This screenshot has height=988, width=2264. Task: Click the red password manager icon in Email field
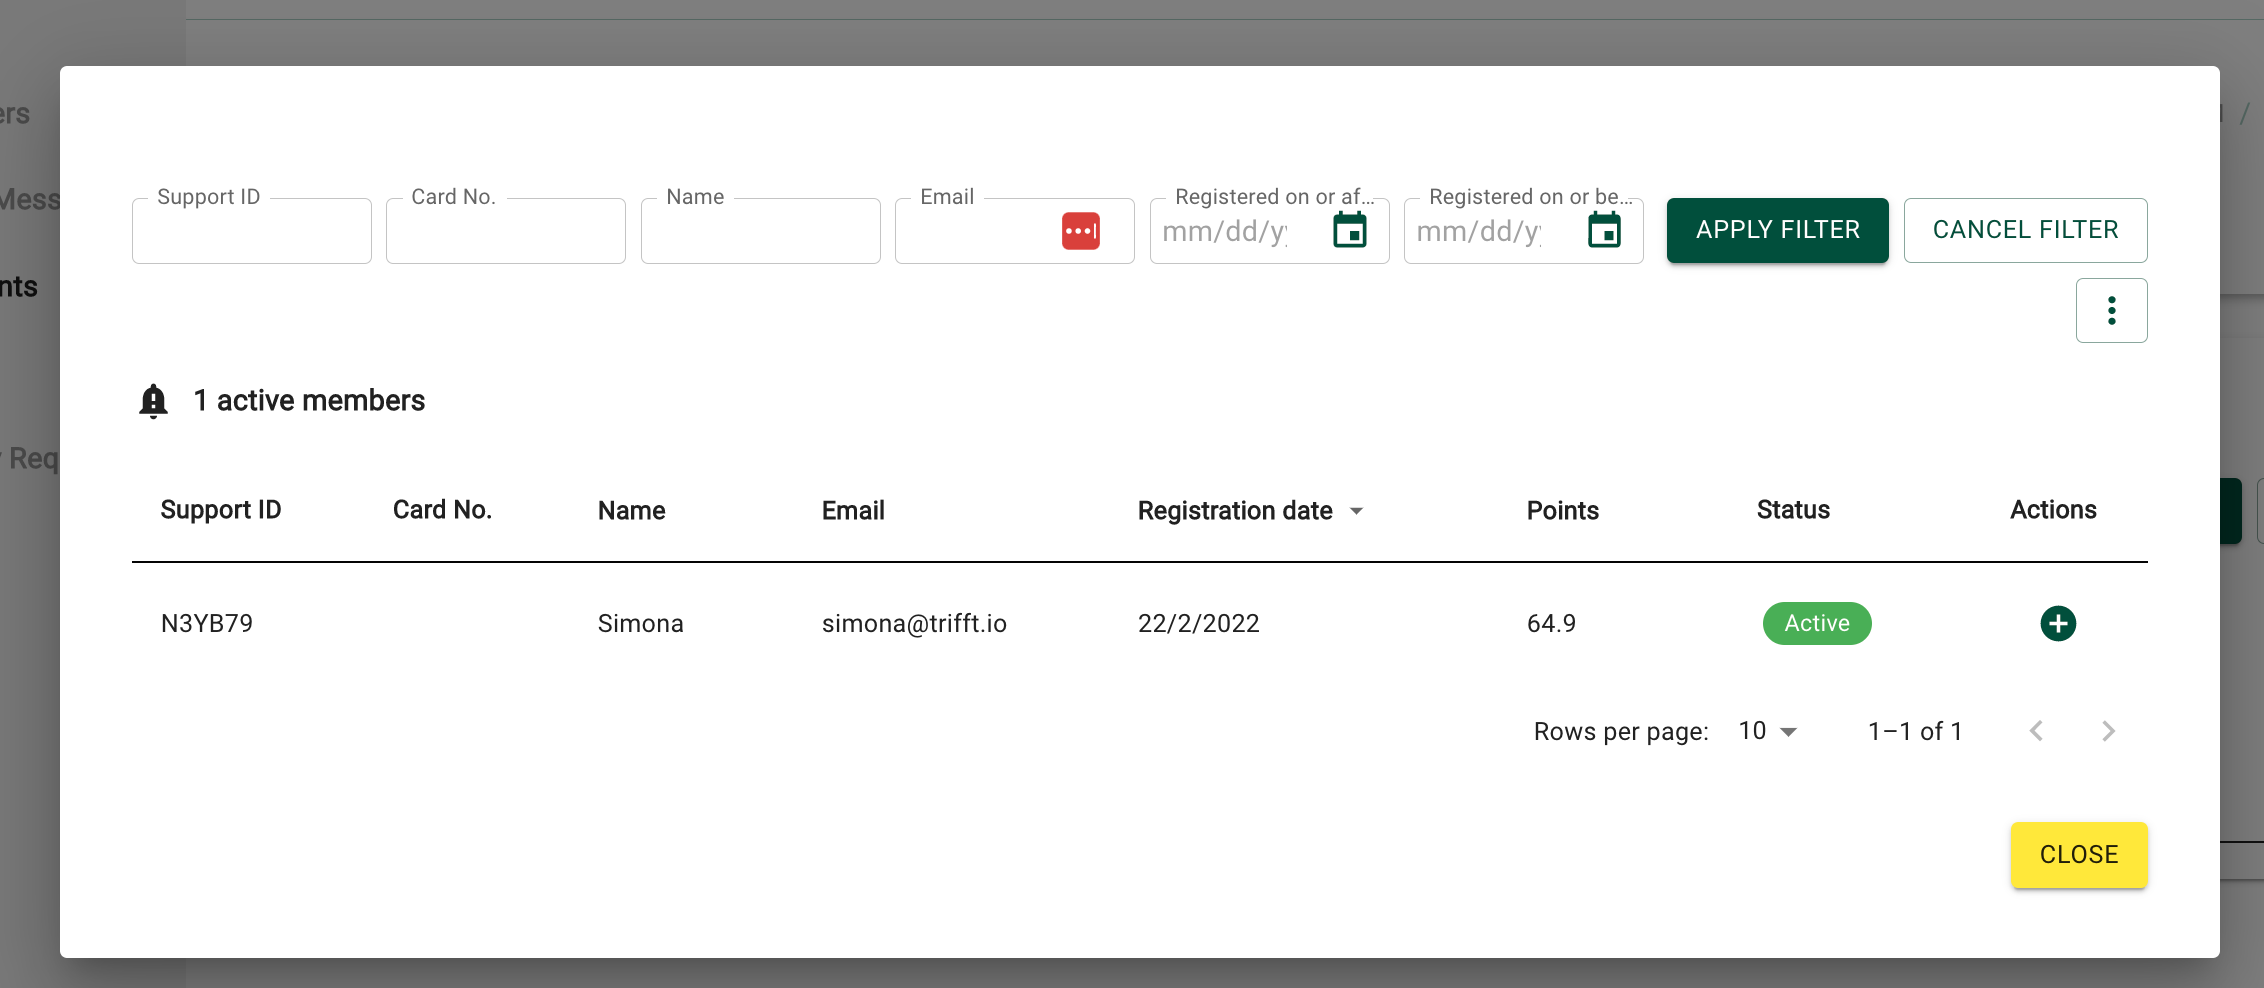point(1080,231)
